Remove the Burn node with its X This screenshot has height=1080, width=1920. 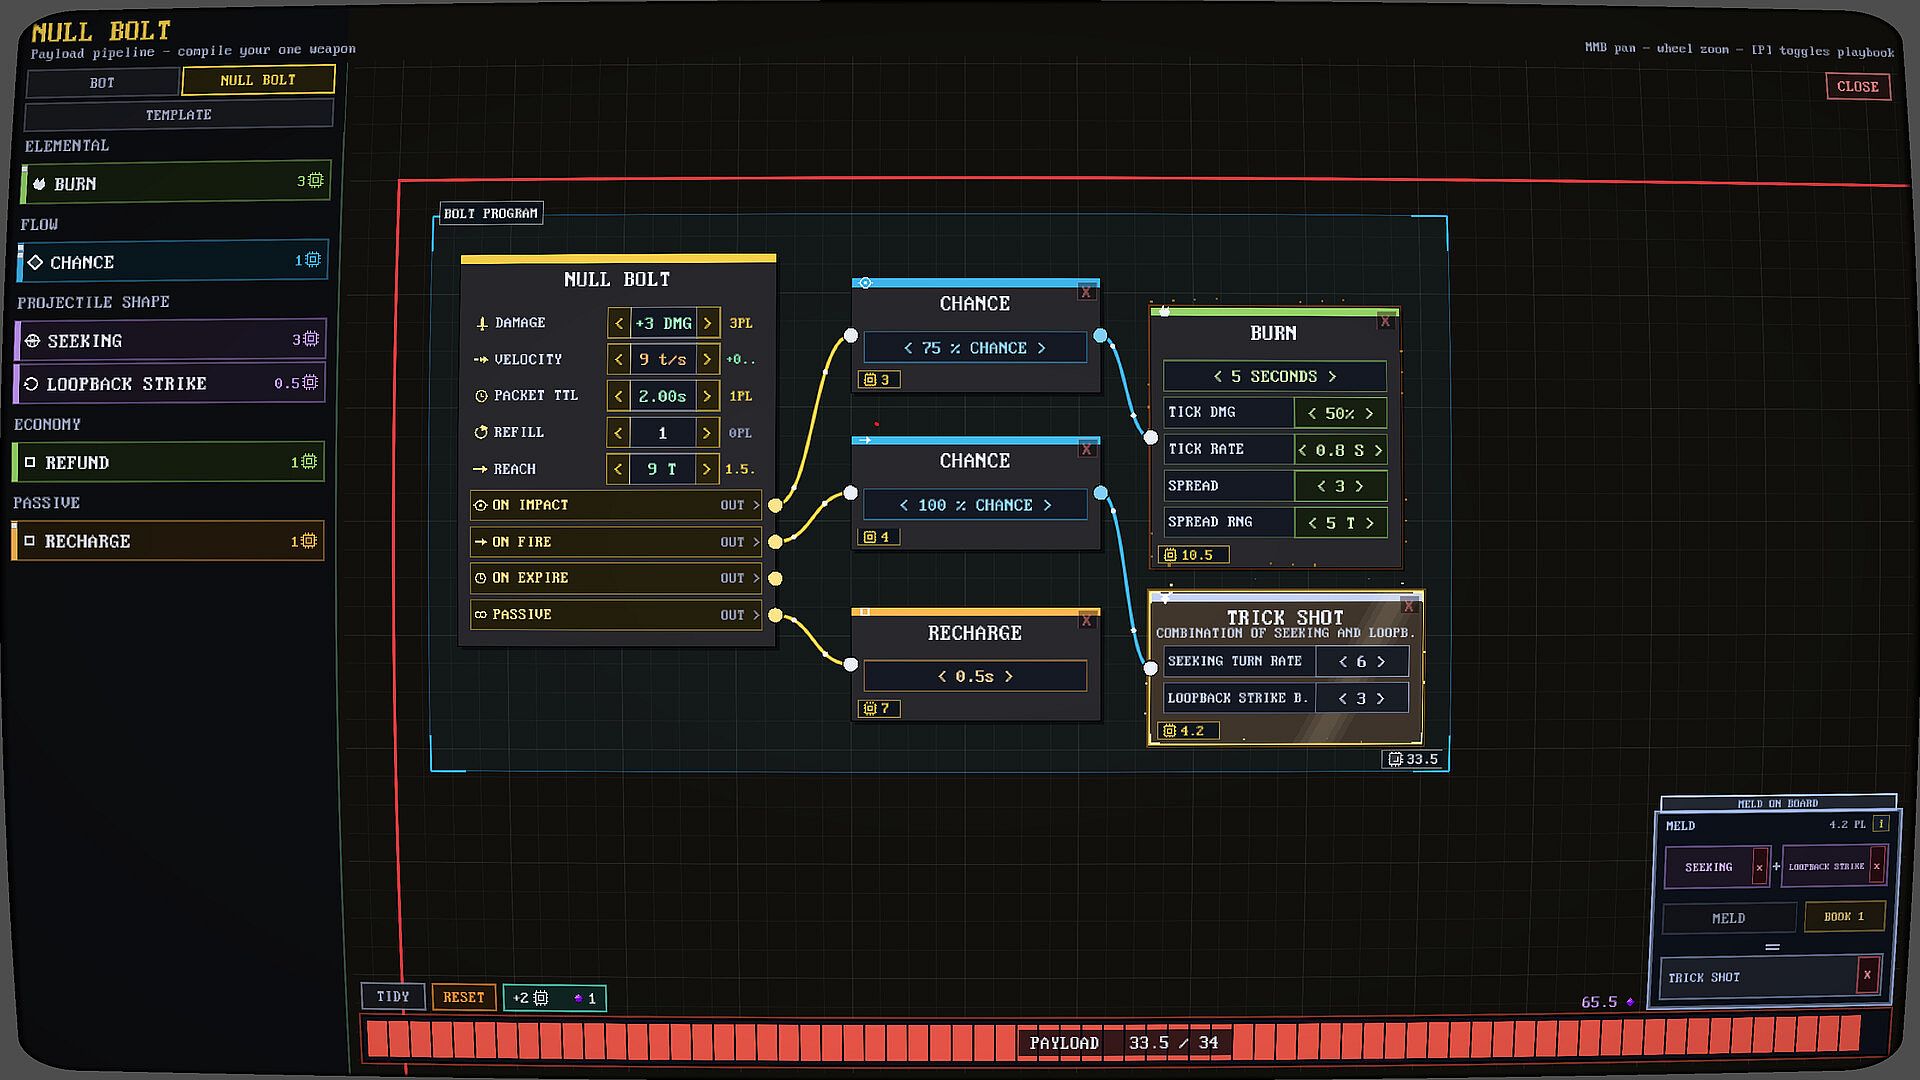[x=1385, y=321]
